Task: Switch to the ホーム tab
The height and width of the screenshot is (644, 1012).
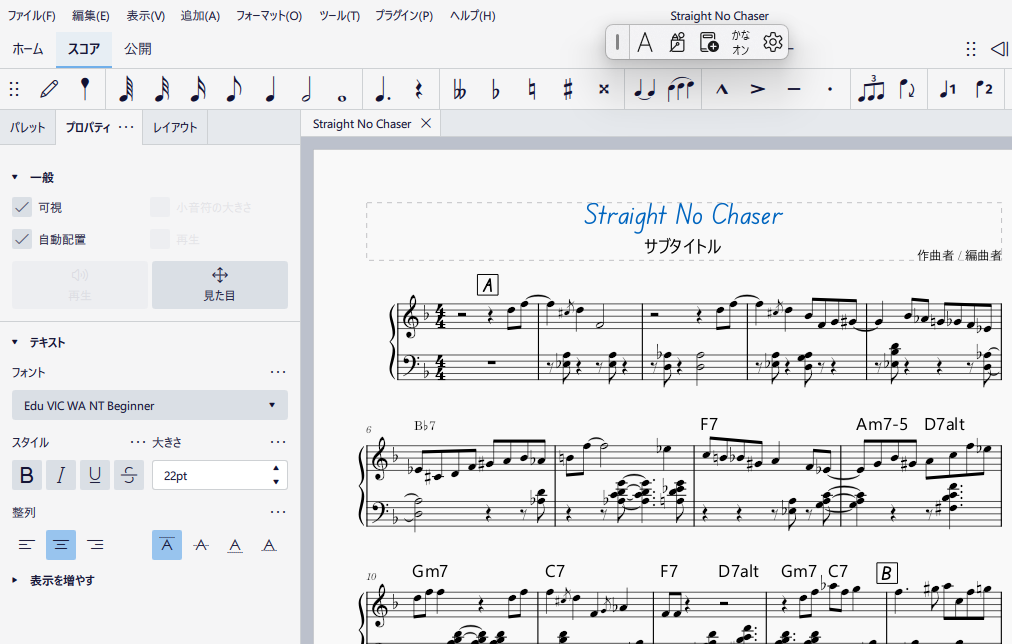Action: click(28, 49)
